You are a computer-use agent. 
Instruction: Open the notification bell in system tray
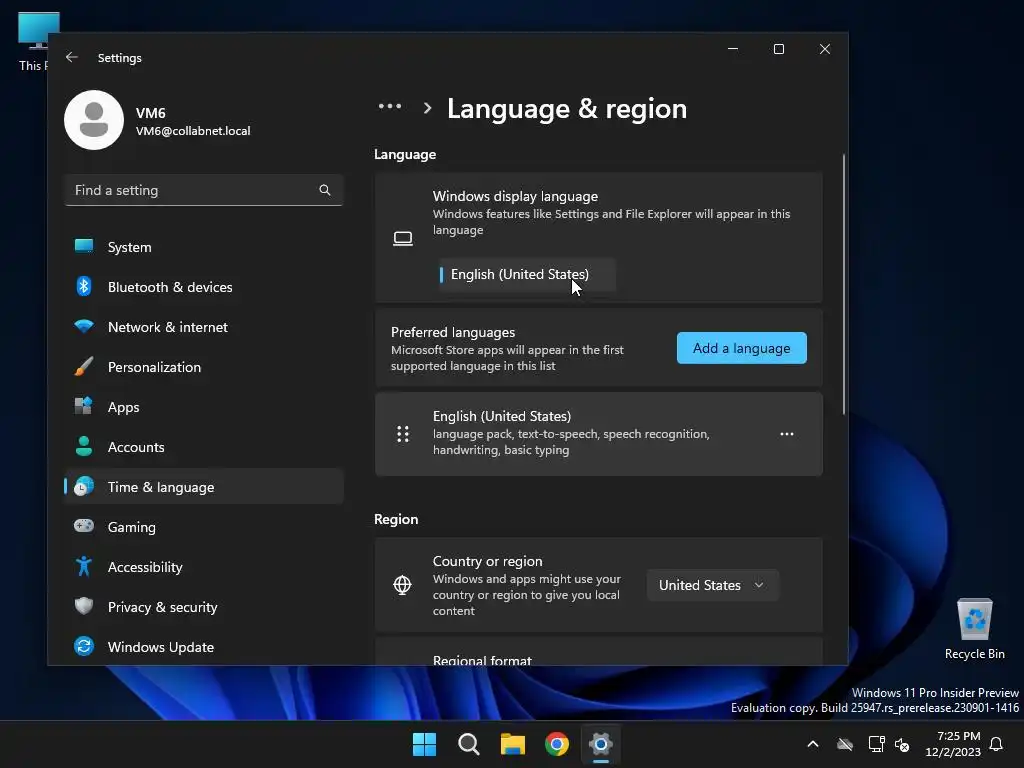996,744
